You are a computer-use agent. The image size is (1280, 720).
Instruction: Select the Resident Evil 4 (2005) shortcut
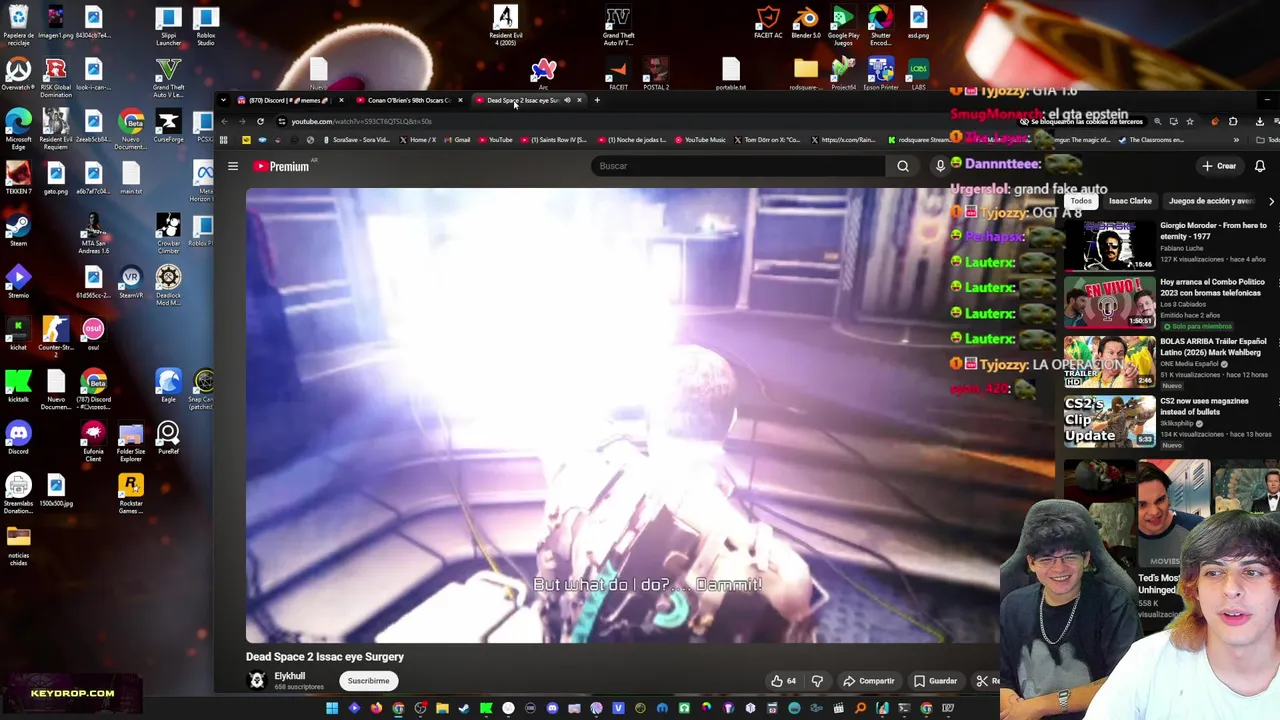pyautogui.click(x=505, y=26)
